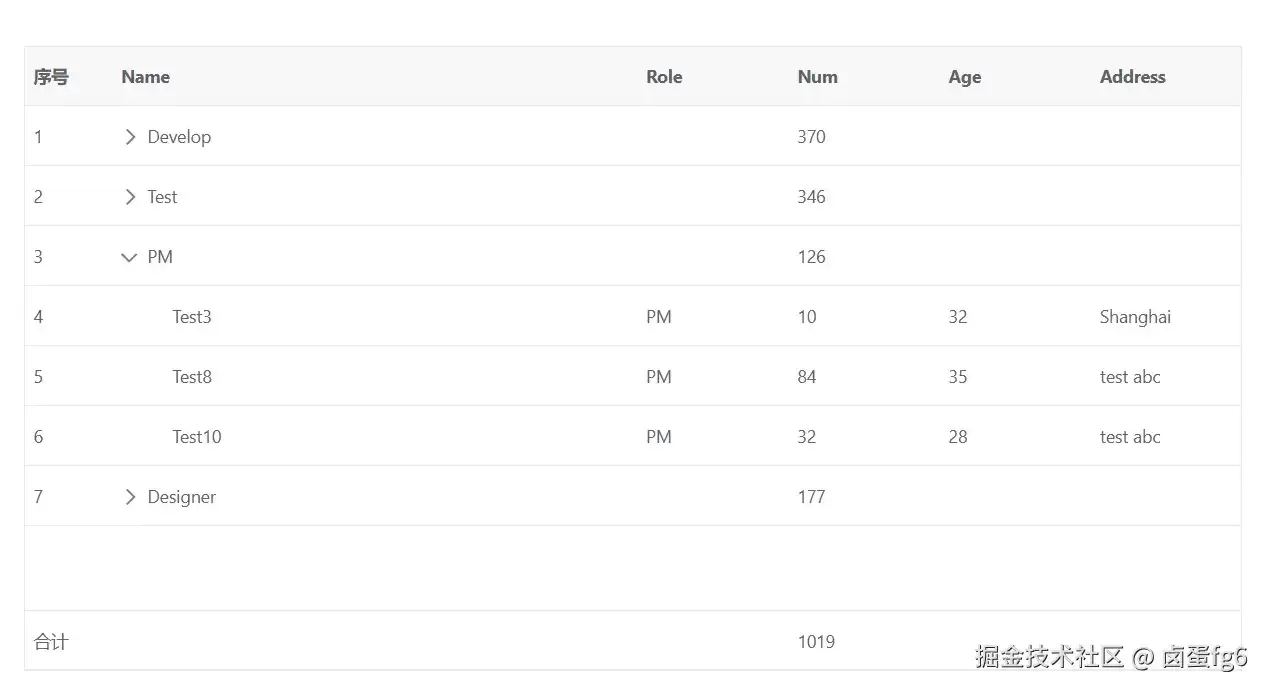Click the Shanghai address cell
The image size is (1268, 693).
1135,317
